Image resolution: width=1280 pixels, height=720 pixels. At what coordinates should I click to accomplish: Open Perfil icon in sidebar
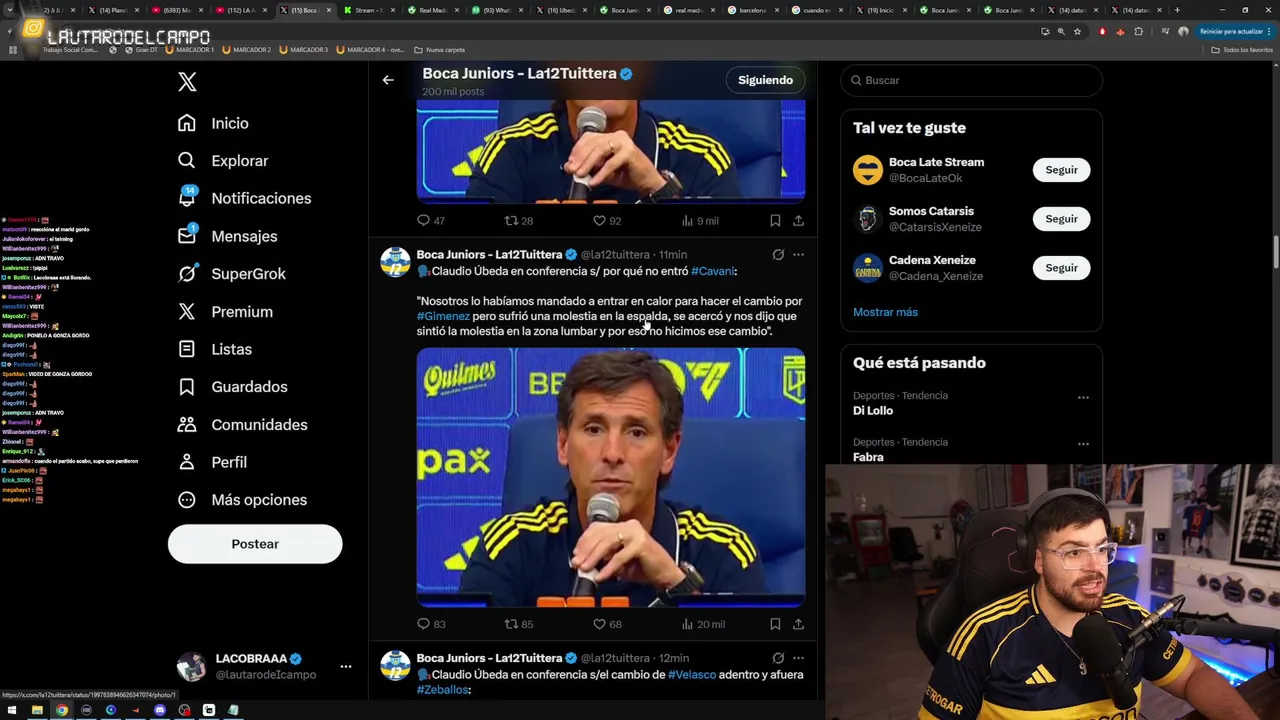pyautogui.click(x=187, y=462)
